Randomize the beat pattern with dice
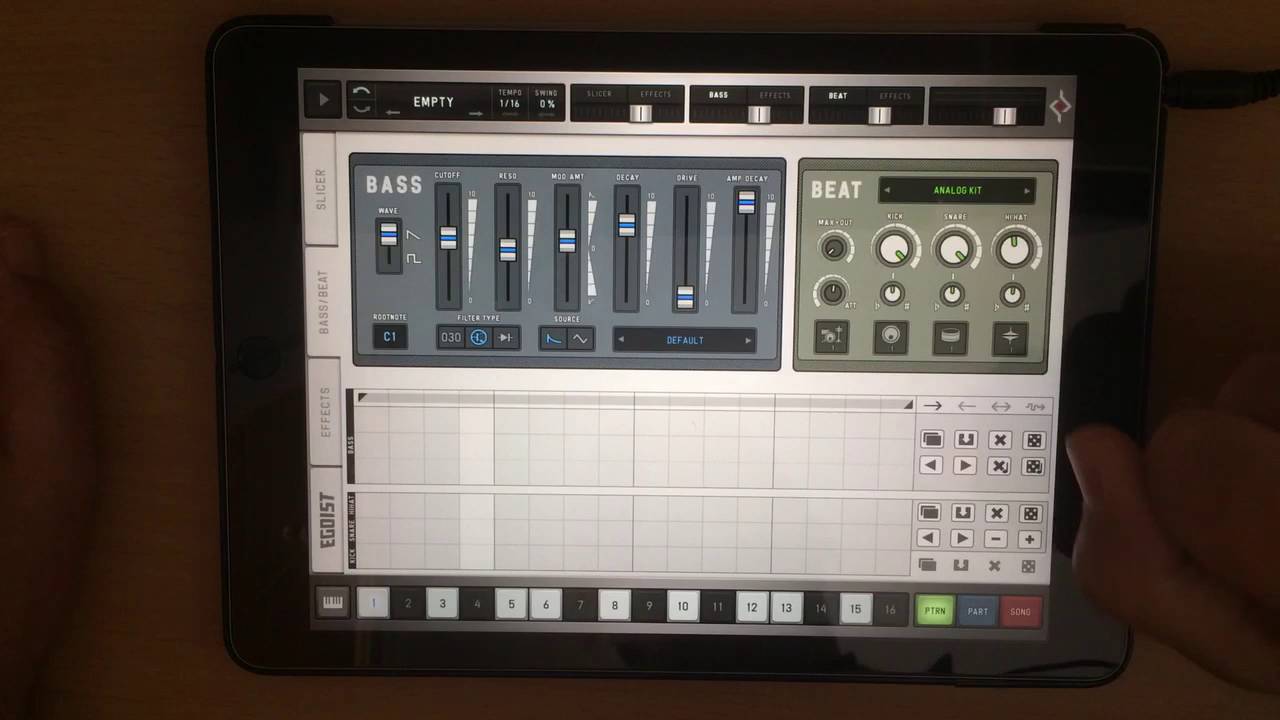Screen dimensions: 1280x720 pyautogui.click(x=1030, y=514)
